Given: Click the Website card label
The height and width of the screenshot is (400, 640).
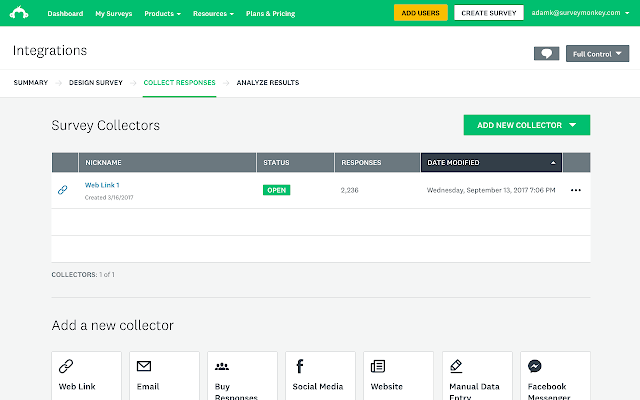Looking at the screenshot, I should tap(387, 387).
